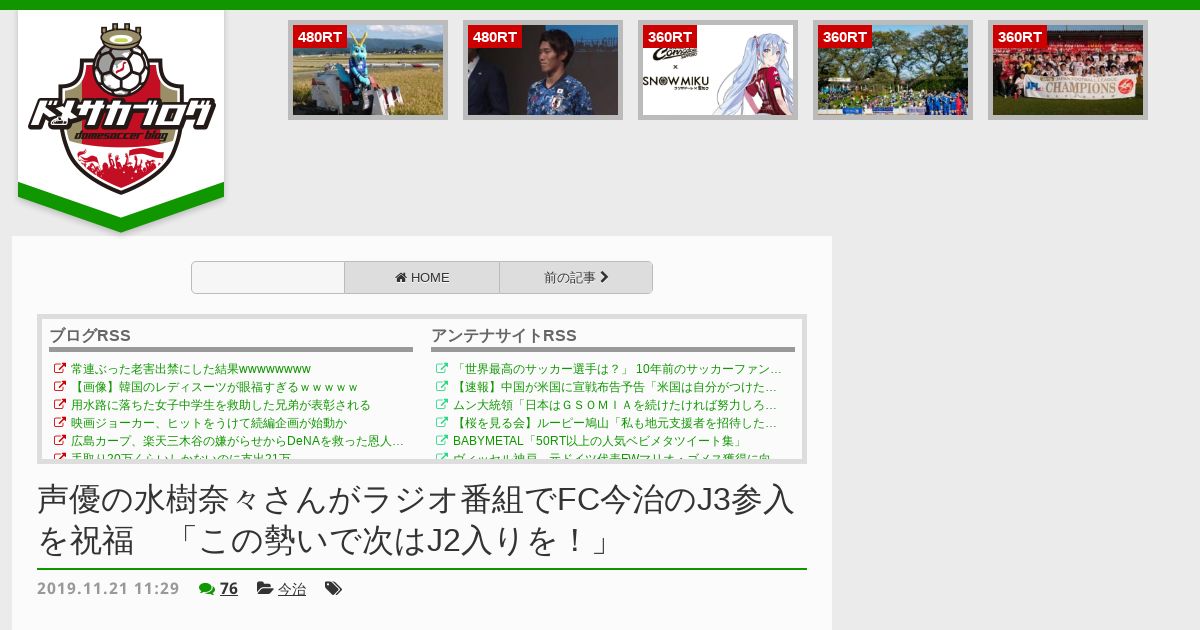Screen dimensions: 1200x630
Task: Open link 【速報】中国が米国に宣戦布告予告
Action: (615, 387)
